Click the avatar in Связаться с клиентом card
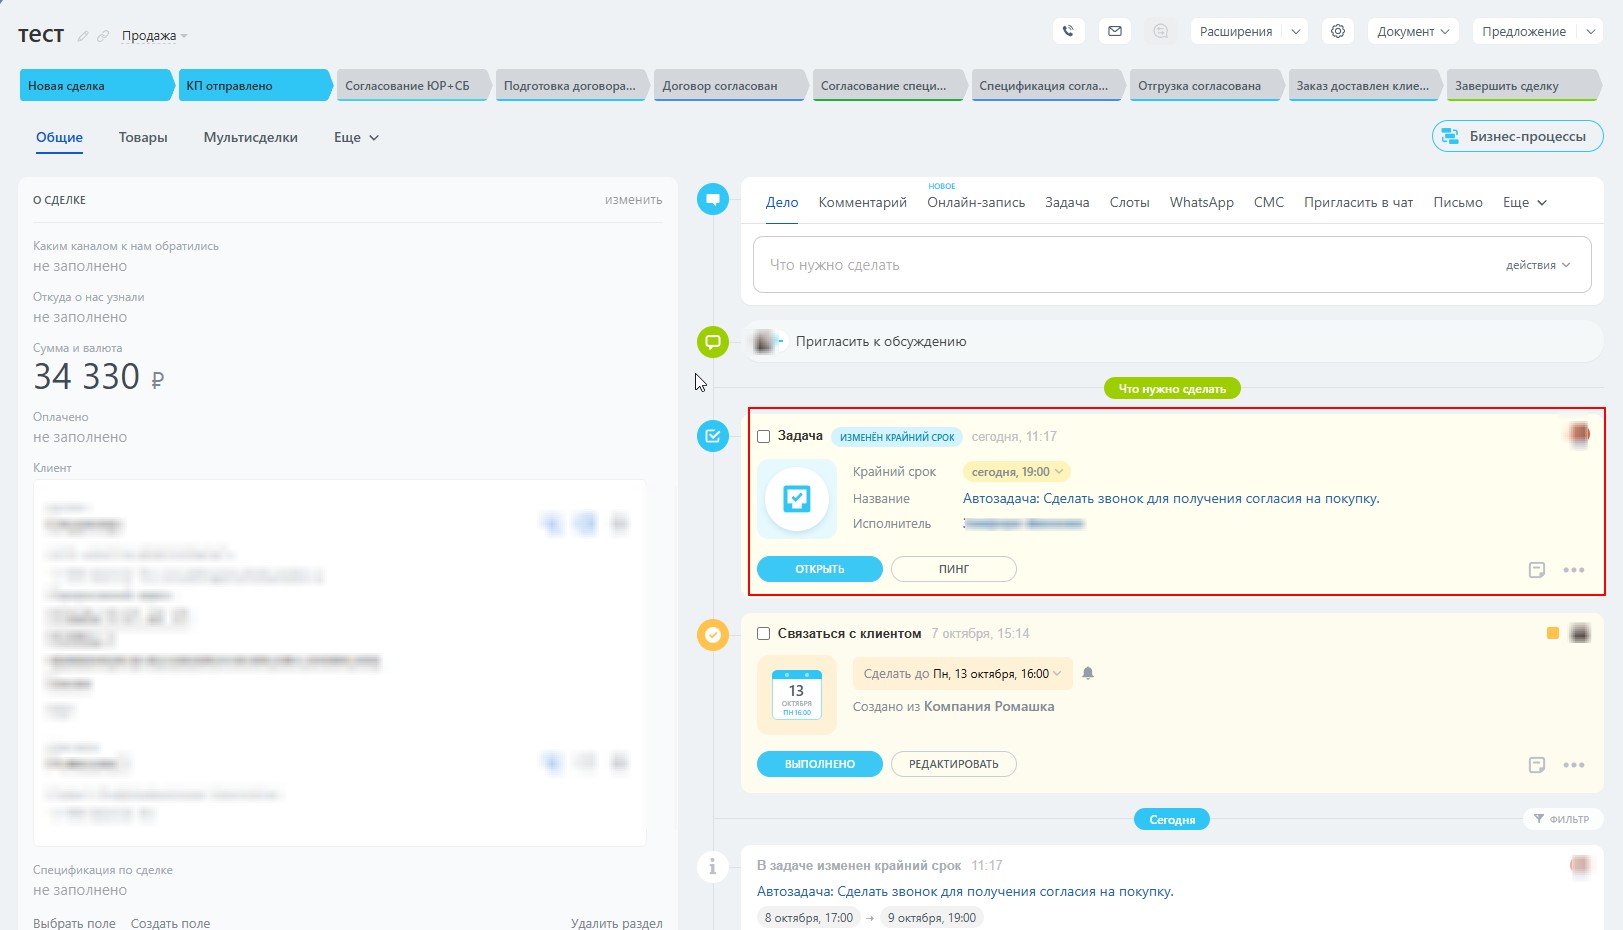 tap(1579, 633)
